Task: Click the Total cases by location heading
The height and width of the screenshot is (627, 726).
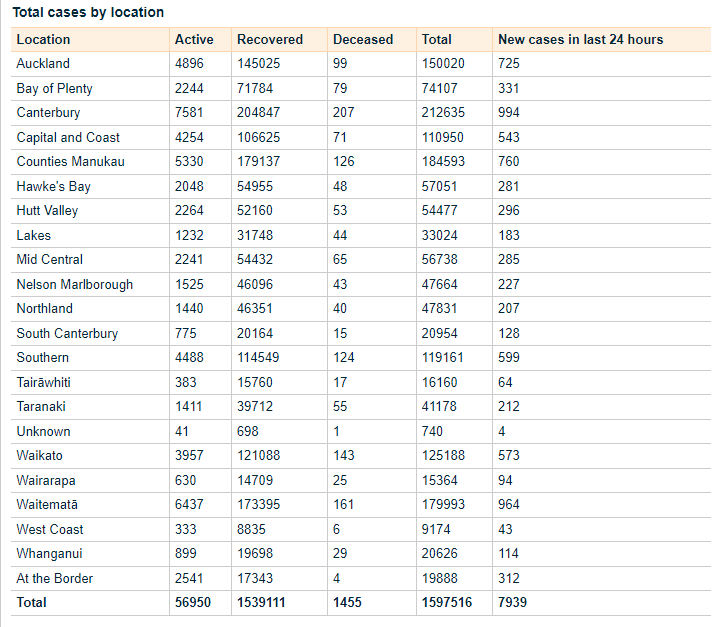Action: pos(88,12)
